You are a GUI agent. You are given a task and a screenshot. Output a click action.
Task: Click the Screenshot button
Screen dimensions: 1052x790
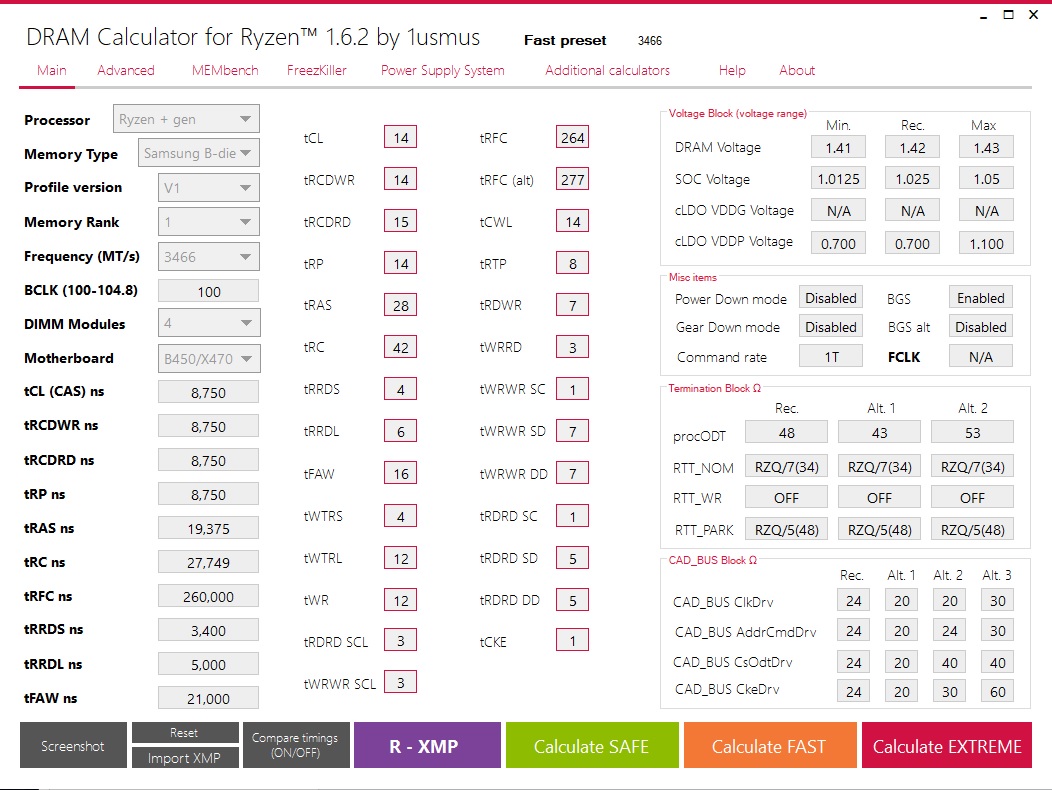click(x=73, y=745)
